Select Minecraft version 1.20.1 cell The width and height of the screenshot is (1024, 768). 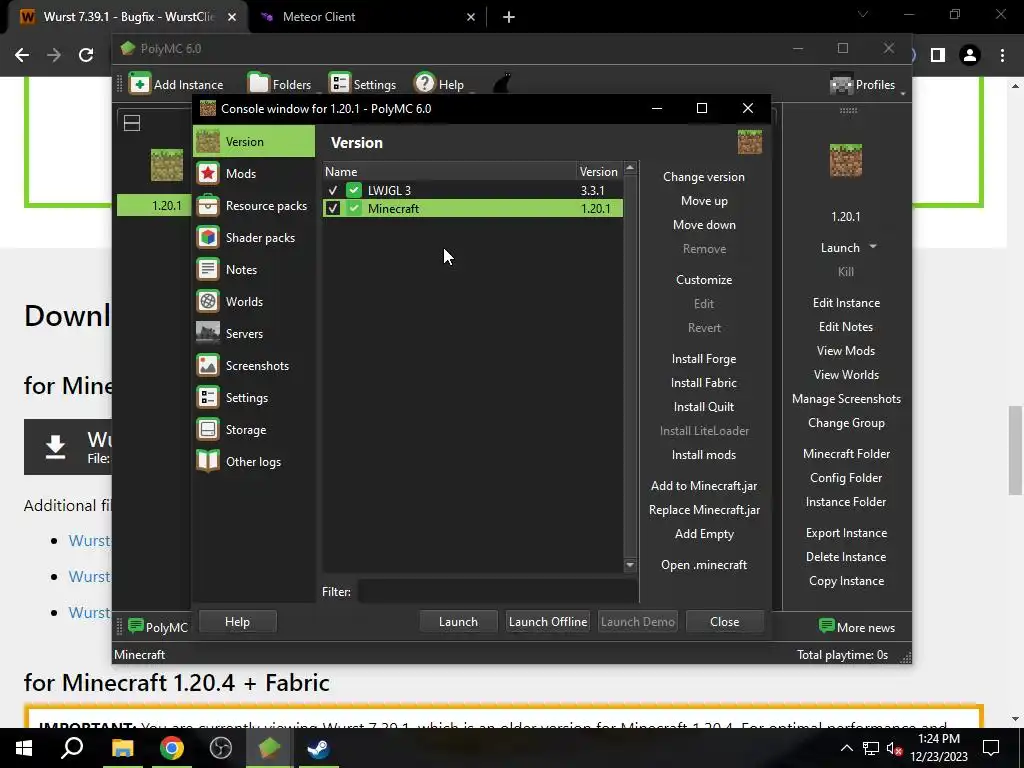point(596,208)
